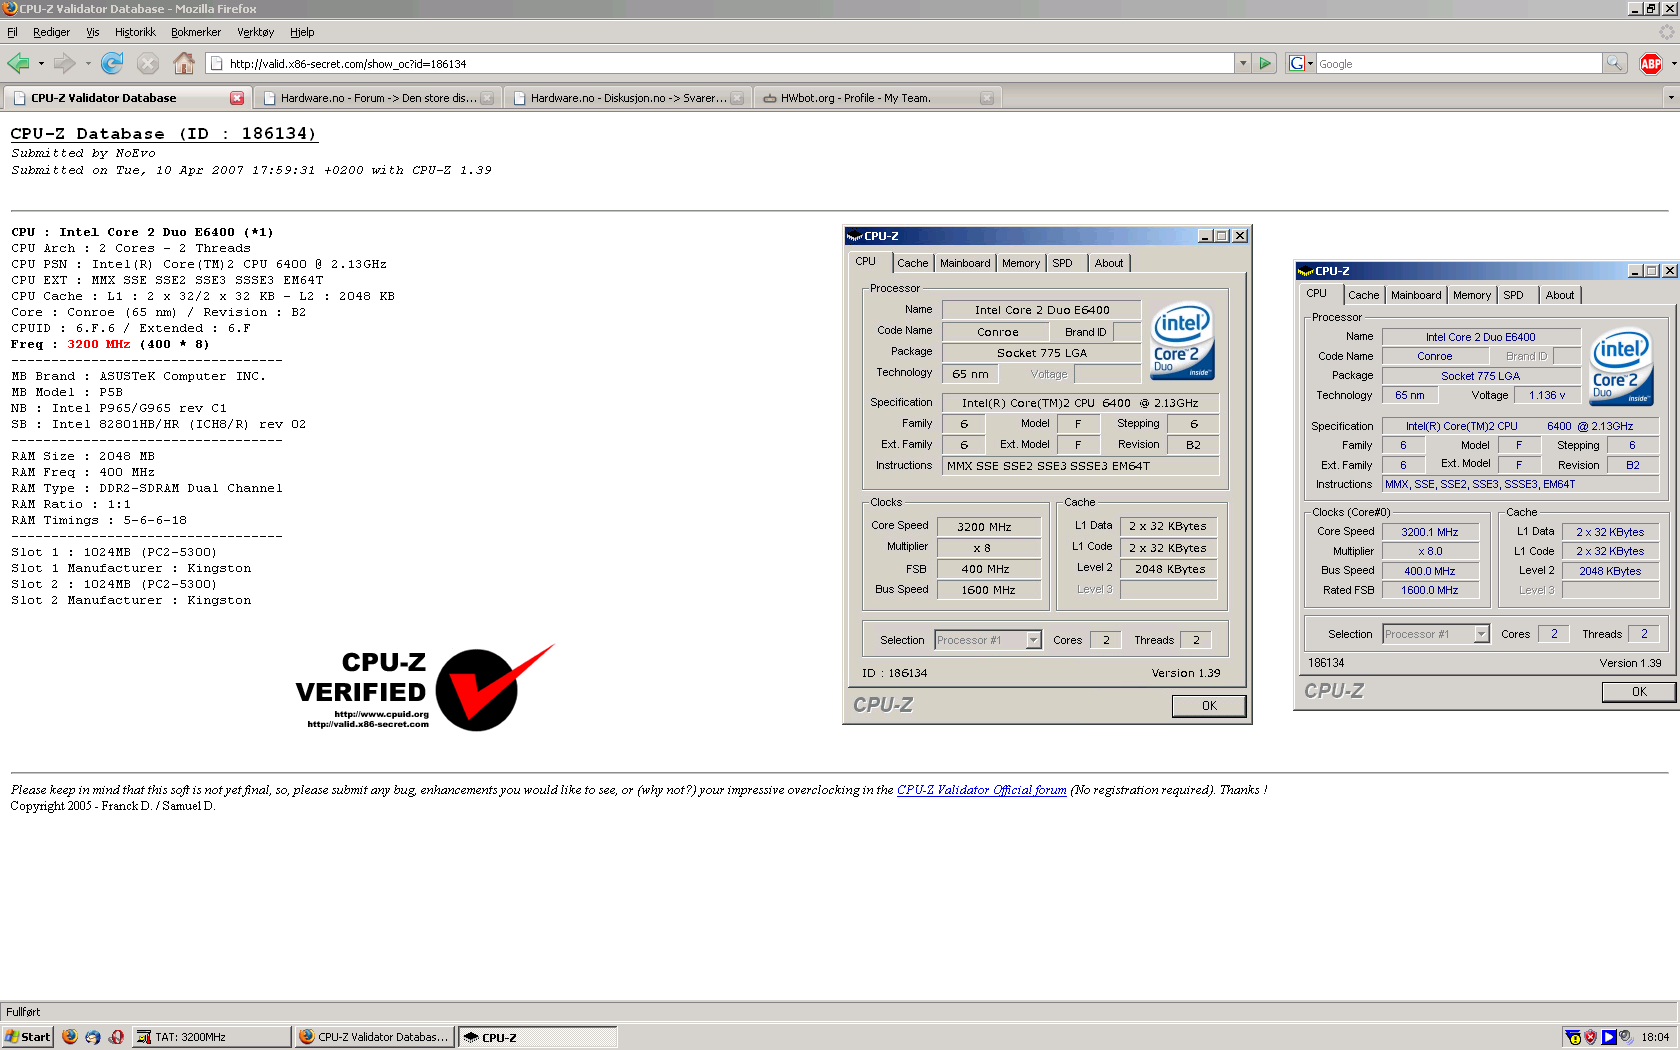Open the Historikk menu

click(135, 32)
